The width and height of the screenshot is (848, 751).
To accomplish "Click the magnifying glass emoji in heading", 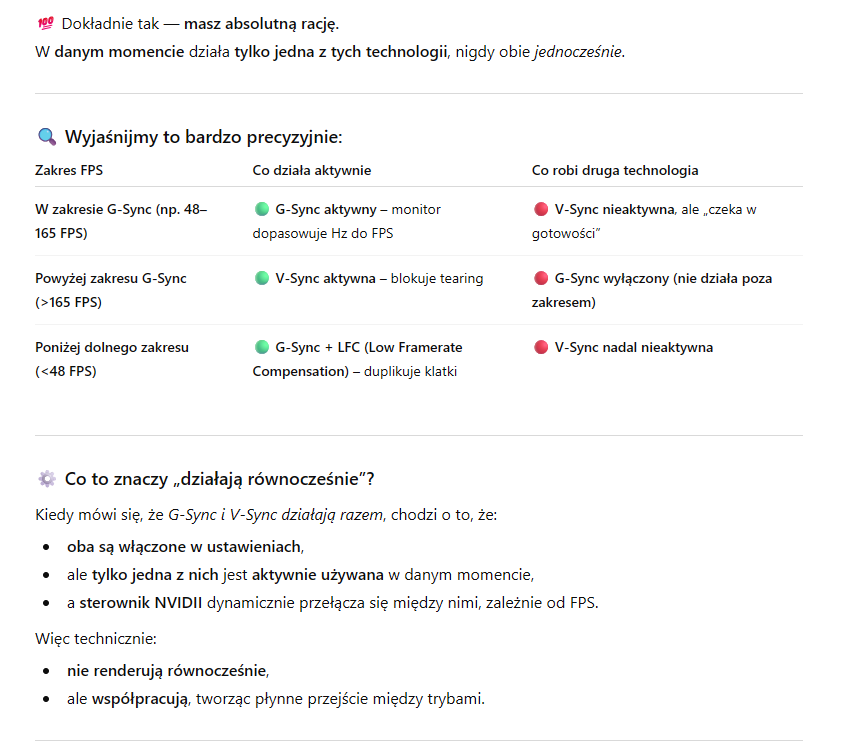I will coord(46,137).
